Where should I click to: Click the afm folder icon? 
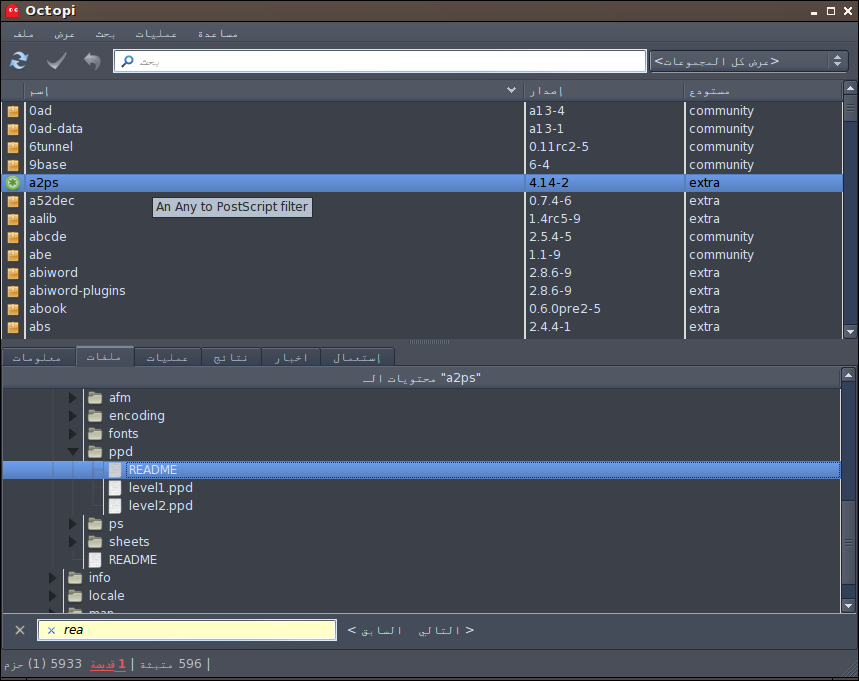[95, 398]
